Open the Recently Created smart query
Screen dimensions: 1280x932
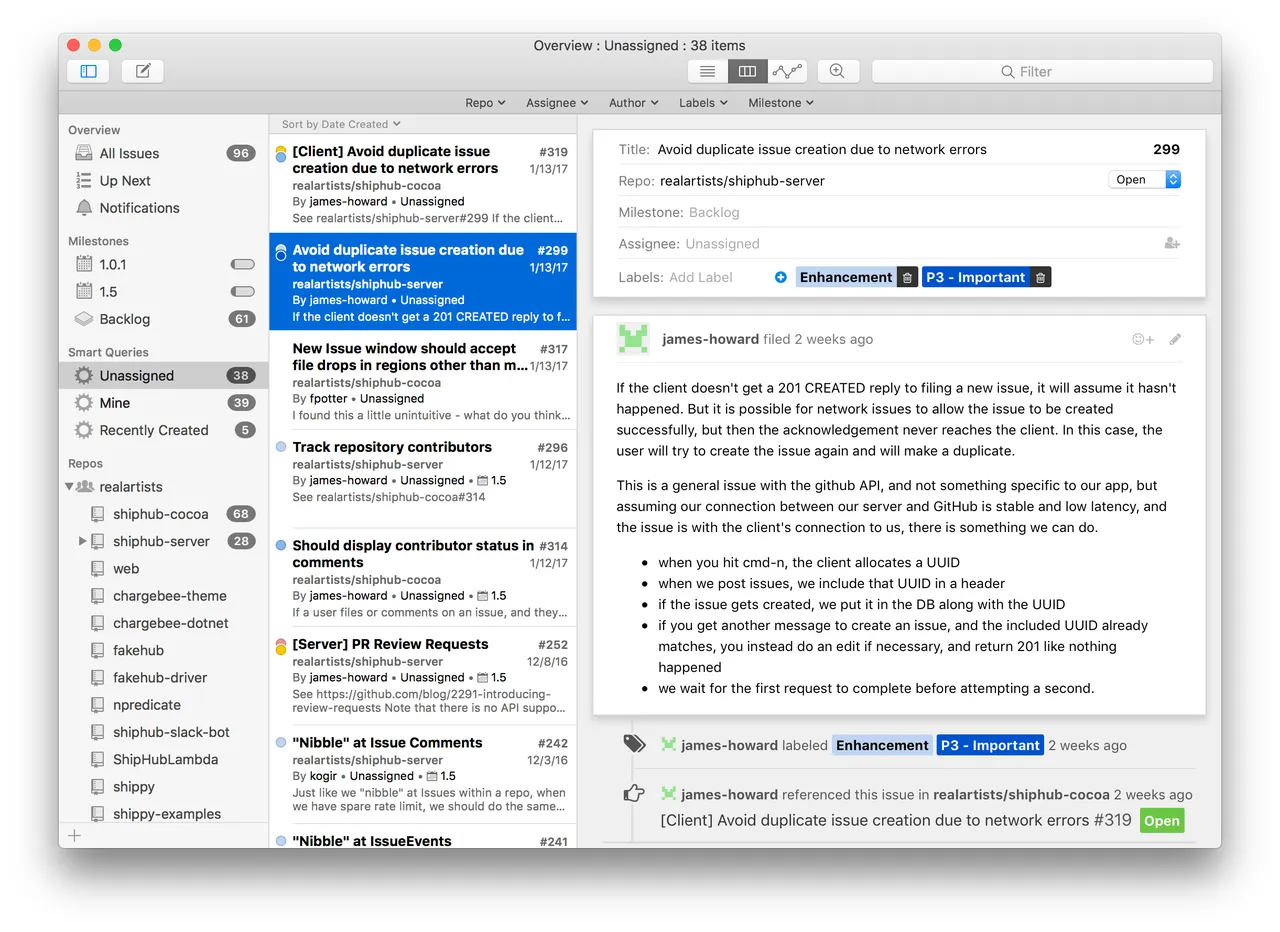tap(164, 430)
